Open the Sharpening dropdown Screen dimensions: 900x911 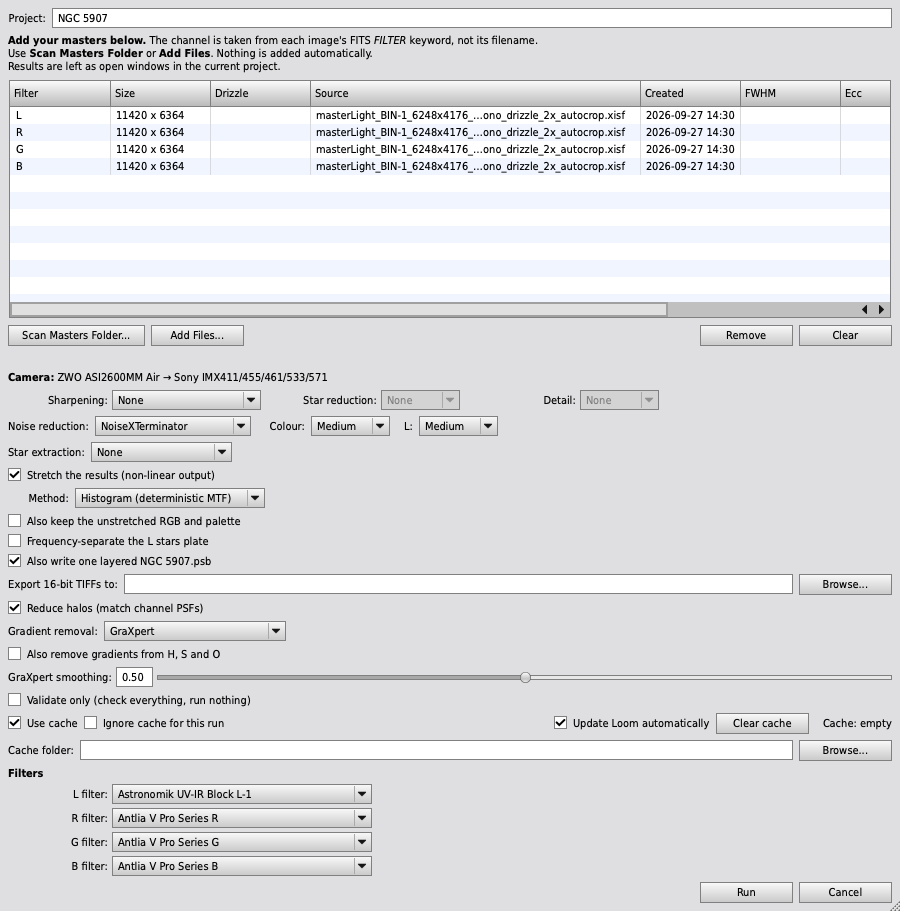(x=186, y=400)
